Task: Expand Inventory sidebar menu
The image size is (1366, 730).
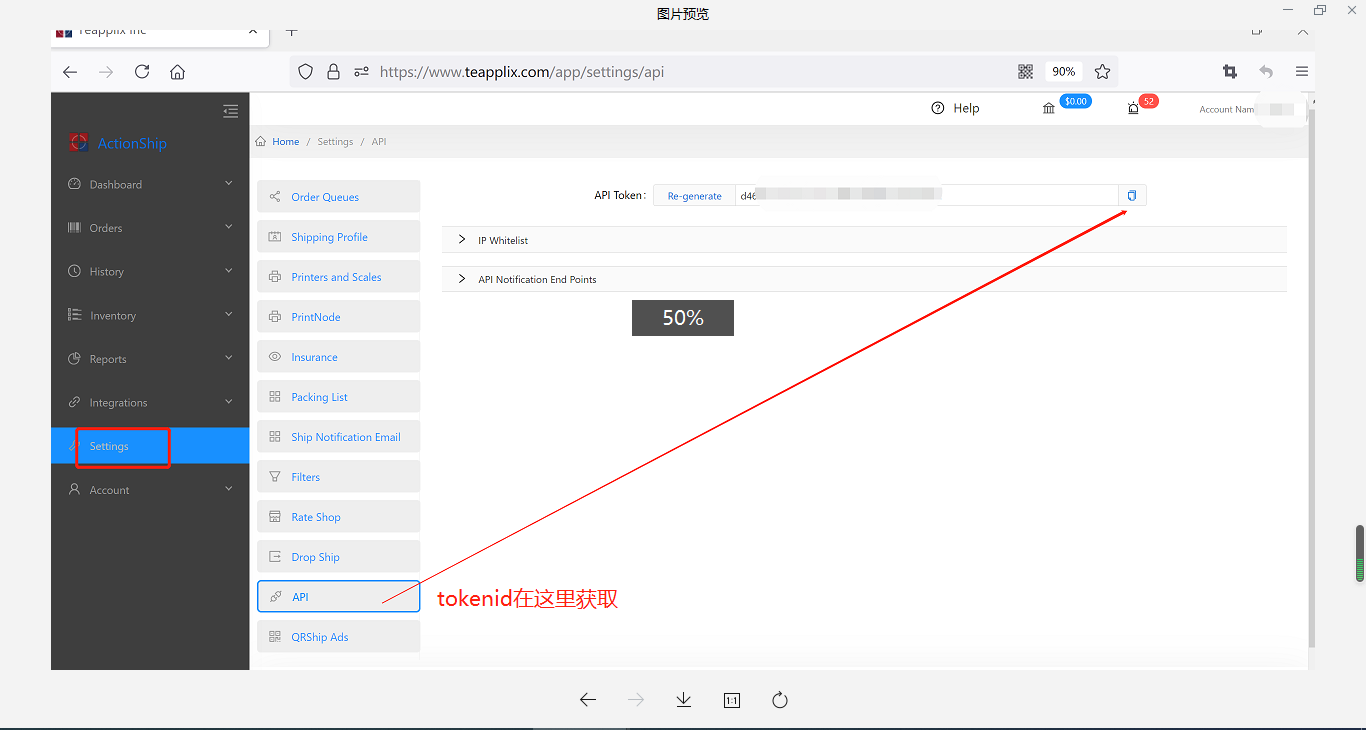Action: click(x=150, y=315)
